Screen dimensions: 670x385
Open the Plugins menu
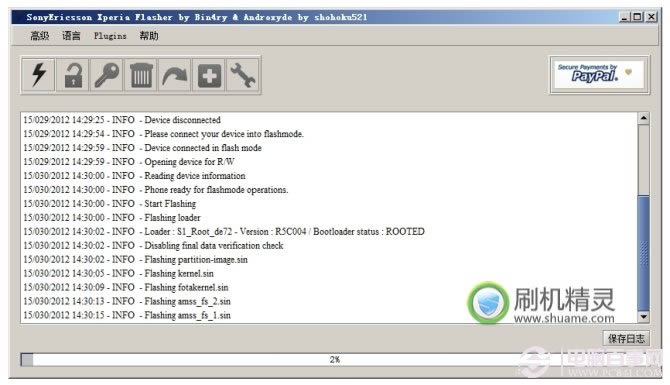click(x=110, y=36)
